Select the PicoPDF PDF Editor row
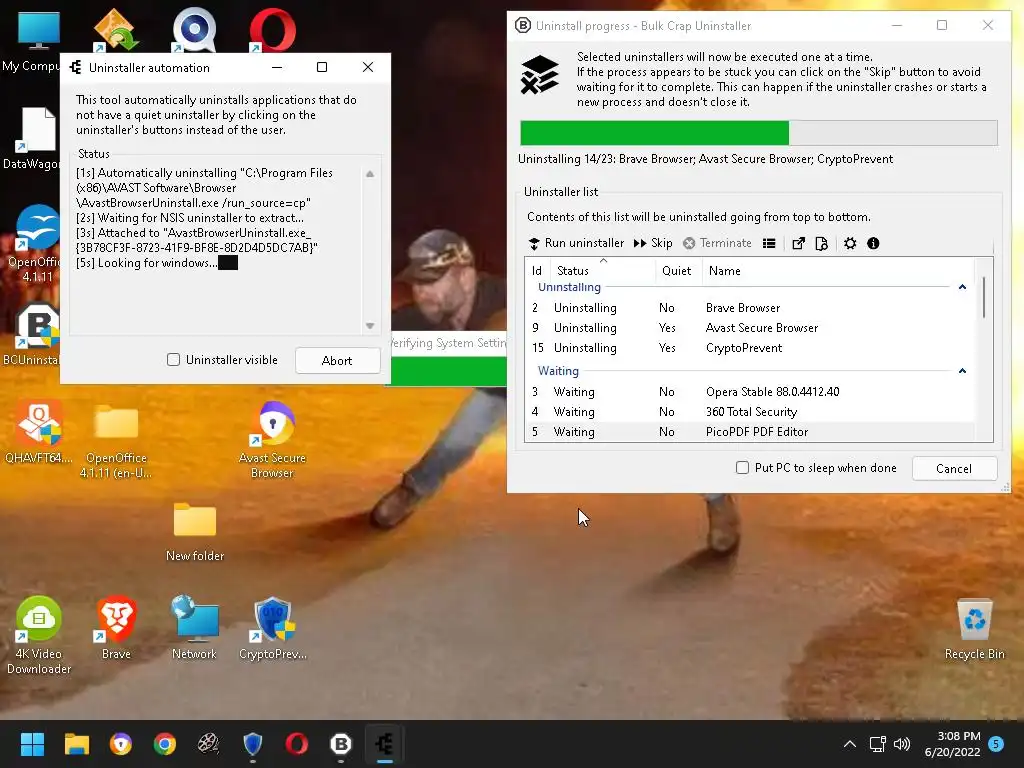Viewport: 1024px width, 768px height. tap(749, 432)
